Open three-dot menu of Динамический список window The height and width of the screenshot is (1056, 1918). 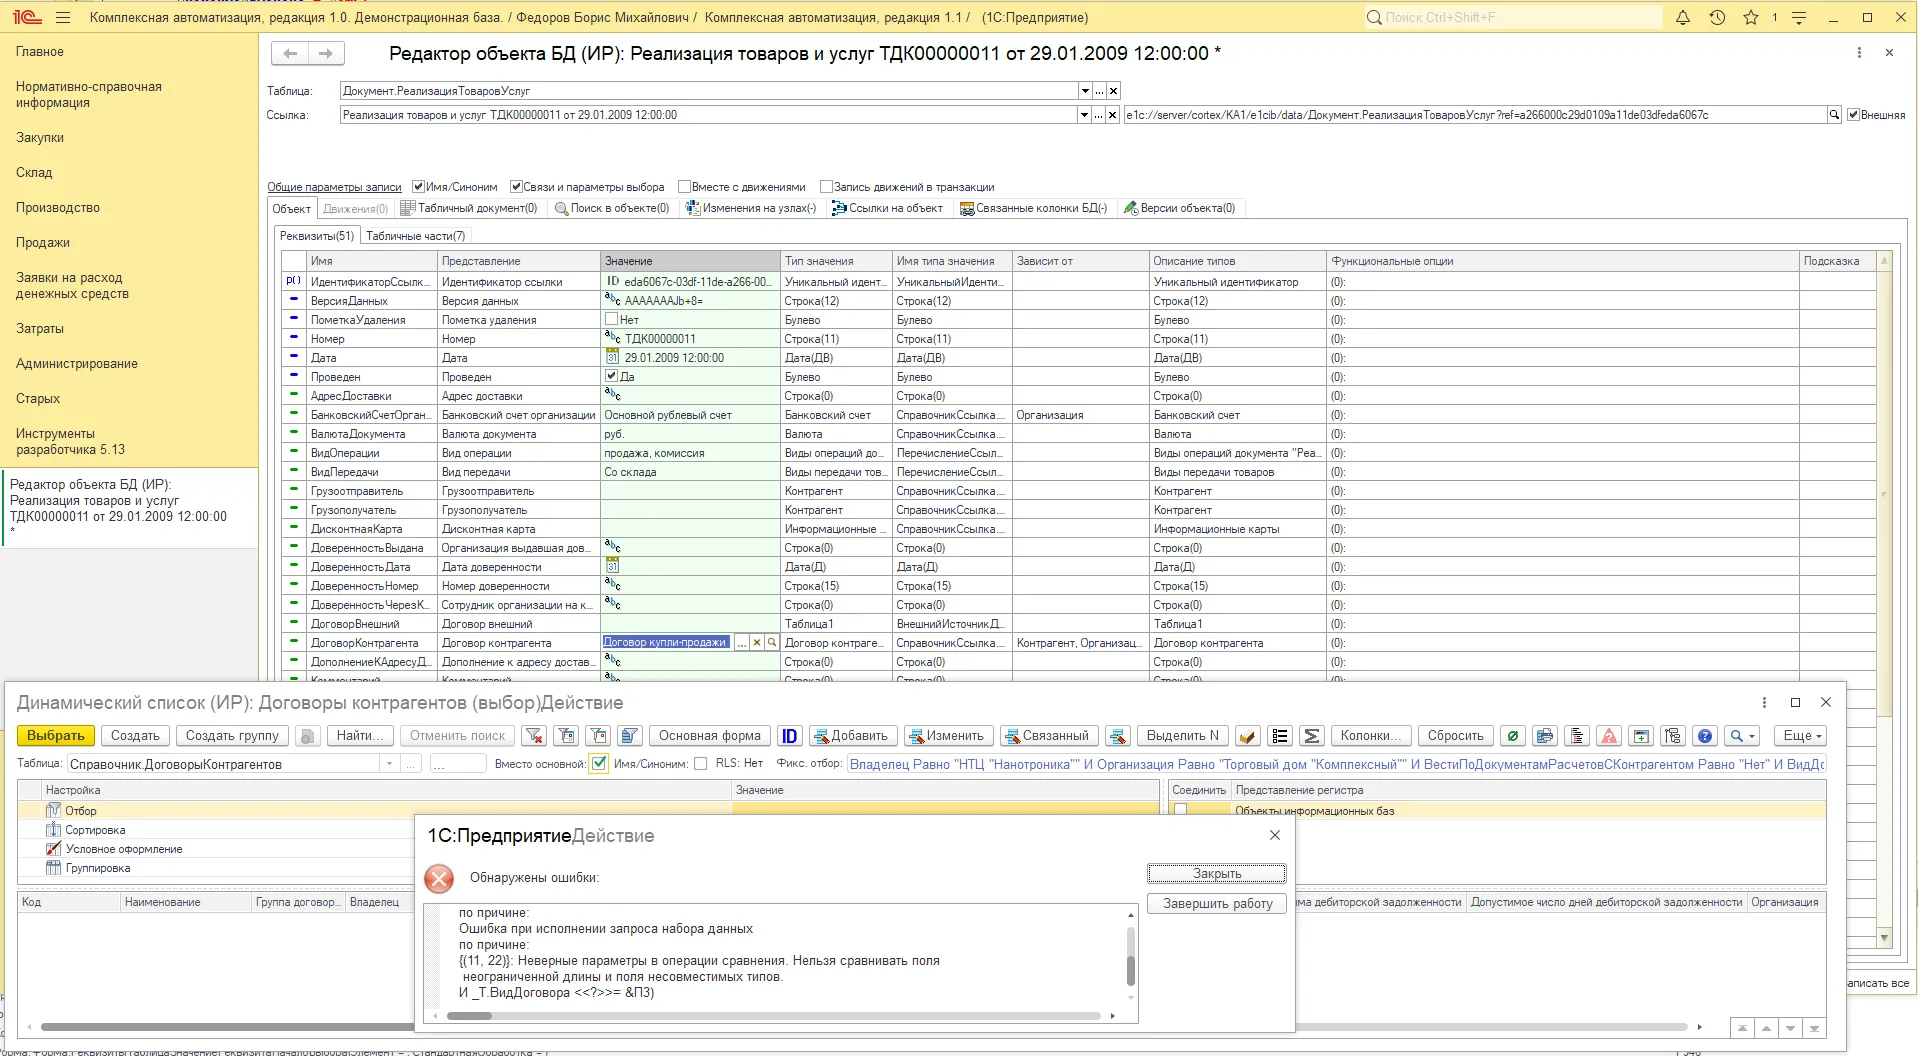click(x=1764, y=703)
